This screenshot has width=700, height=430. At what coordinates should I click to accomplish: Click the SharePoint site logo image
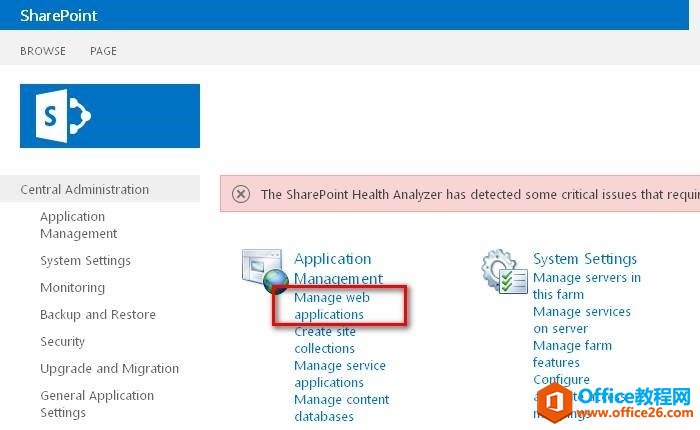[x=110, y=116]
